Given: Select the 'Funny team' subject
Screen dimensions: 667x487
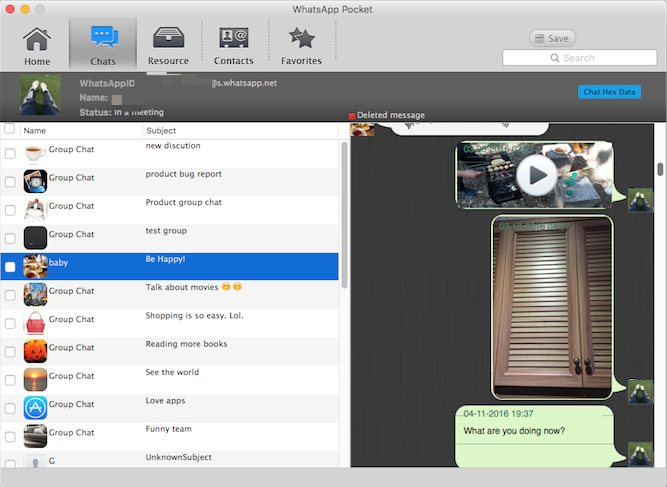Looking at the screenshot, I should (x=168, y=429).
